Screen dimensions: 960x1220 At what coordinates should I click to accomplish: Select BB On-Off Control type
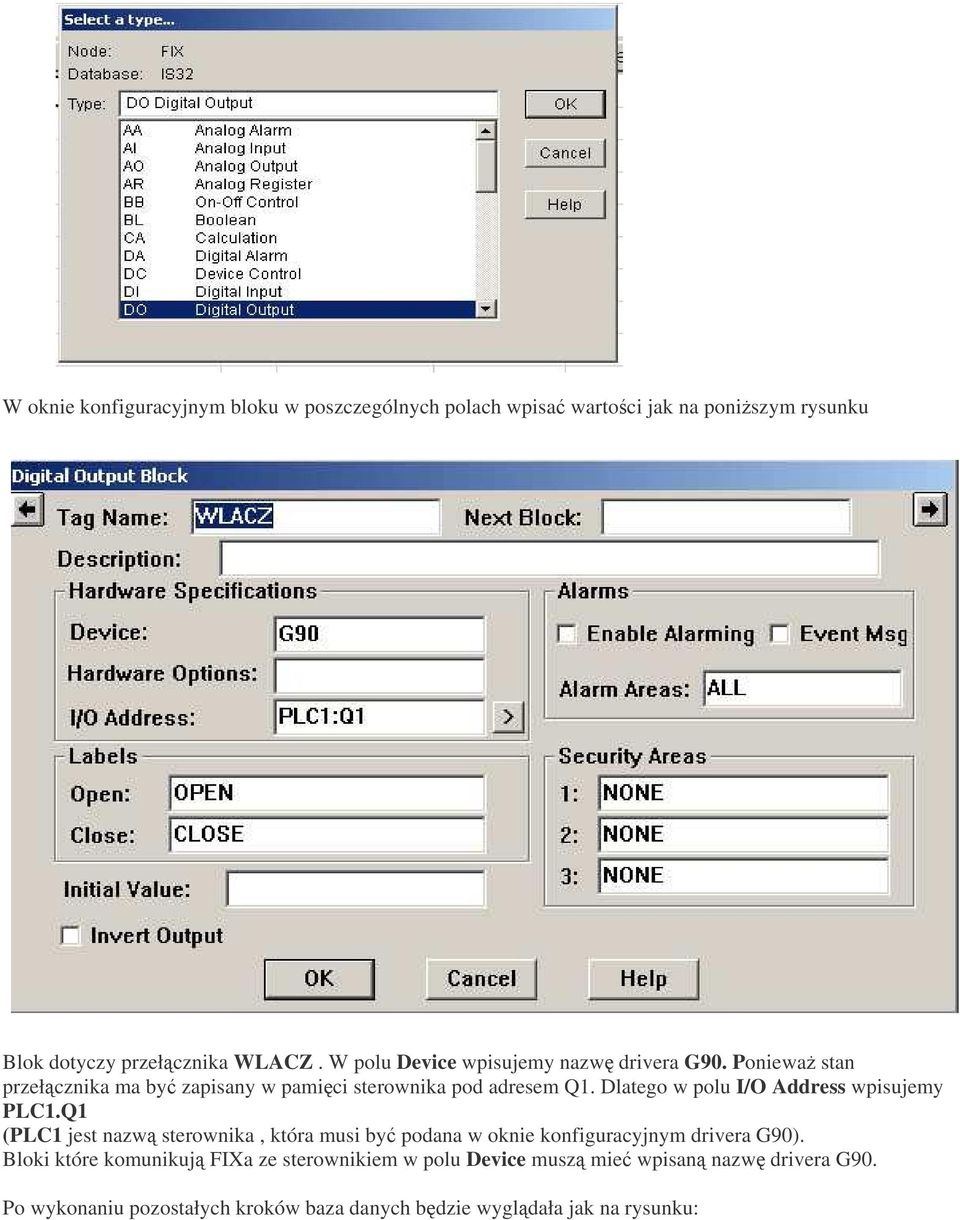(x=297, y=202)
